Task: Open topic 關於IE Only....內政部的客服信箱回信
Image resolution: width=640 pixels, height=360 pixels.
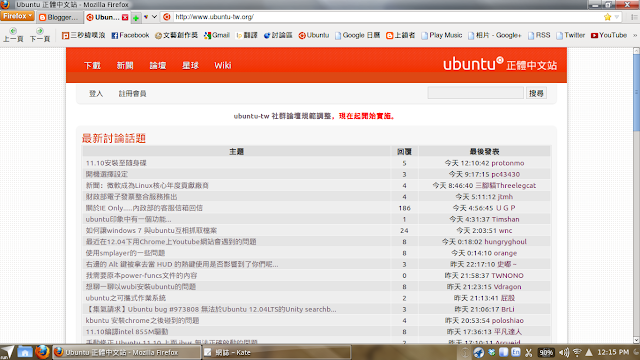Action: coord(144,208)
